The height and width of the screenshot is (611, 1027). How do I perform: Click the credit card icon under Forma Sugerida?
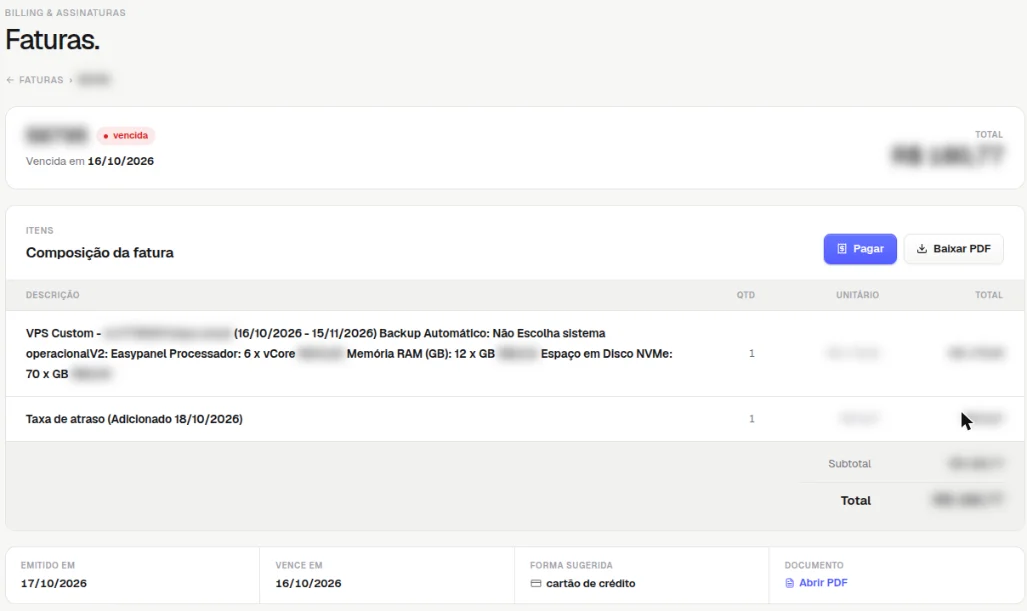536,583
